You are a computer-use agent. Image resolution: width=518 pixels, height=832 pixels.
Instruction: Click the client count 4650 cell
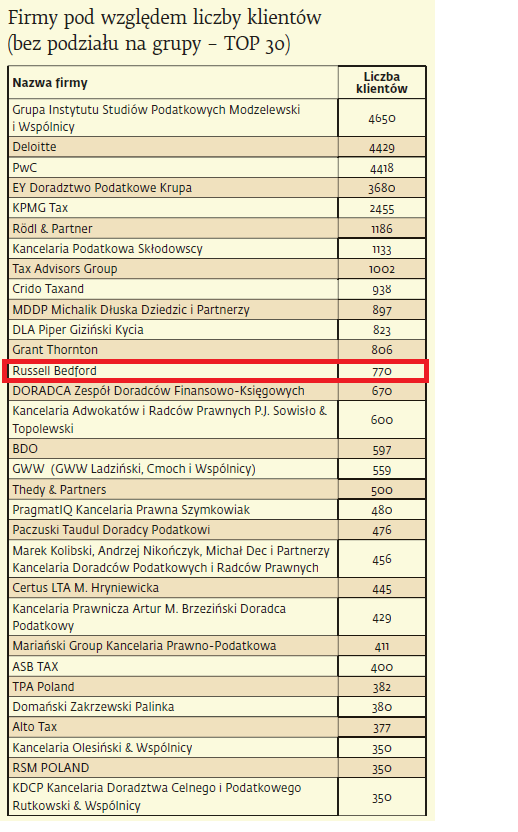[x=382, y=118]
